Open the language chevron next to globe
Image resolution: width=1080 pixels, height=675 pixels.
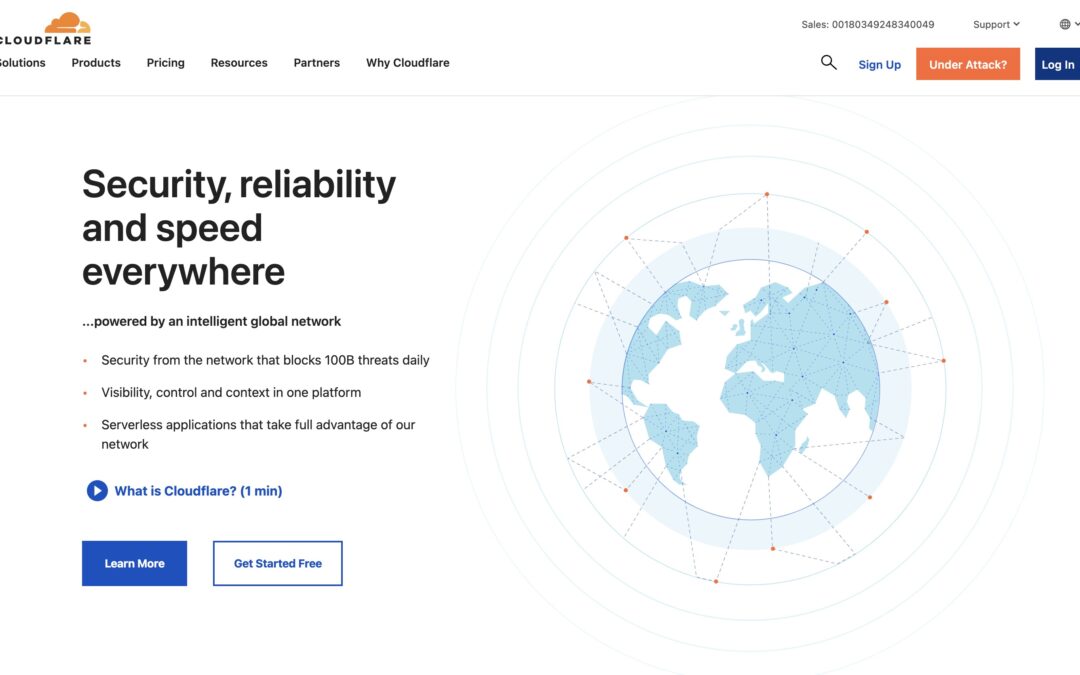click(1077, 24)
